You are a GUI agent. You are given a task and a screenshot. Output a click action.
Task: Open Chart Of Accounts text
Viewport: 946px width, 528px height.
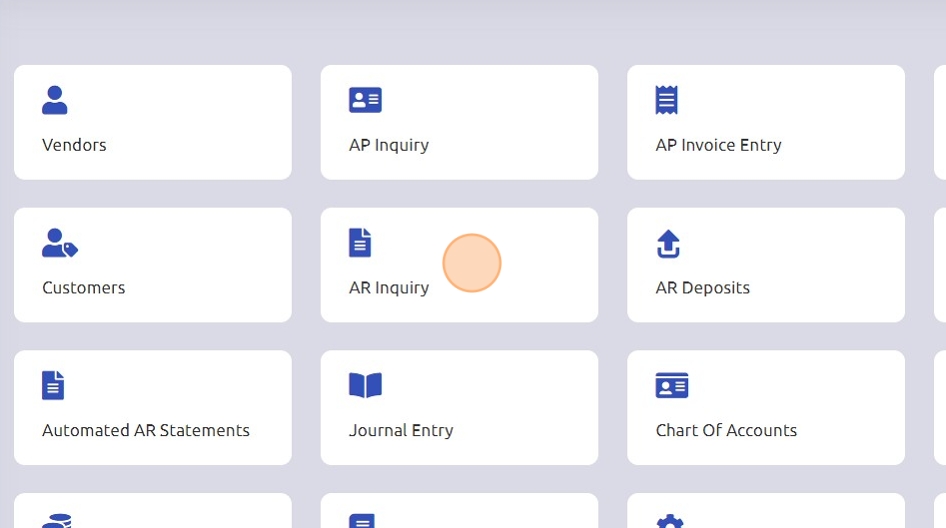(x=726, y=431)
